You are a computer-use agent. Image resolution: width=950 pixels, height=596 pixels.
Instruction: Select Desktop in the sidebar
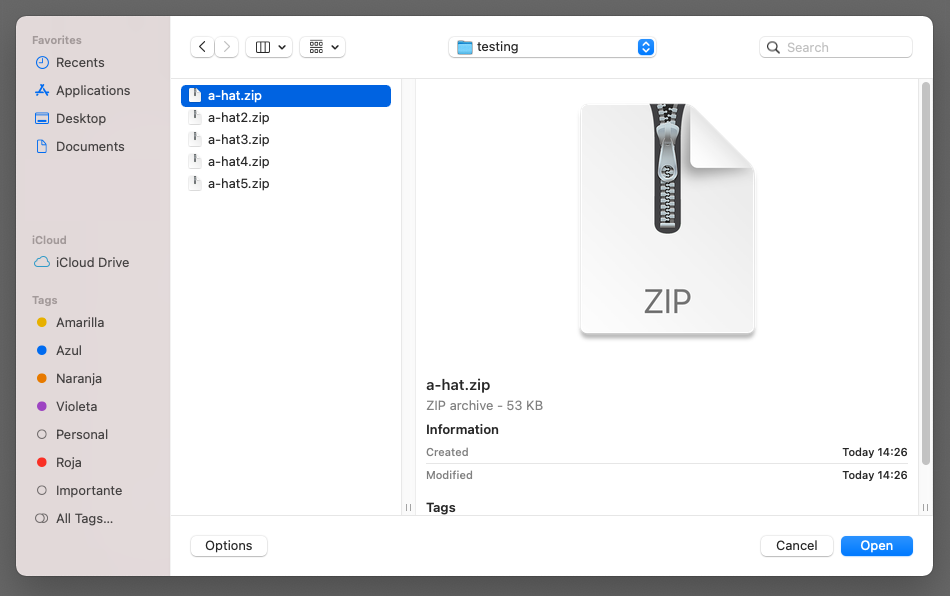point(80,118)
